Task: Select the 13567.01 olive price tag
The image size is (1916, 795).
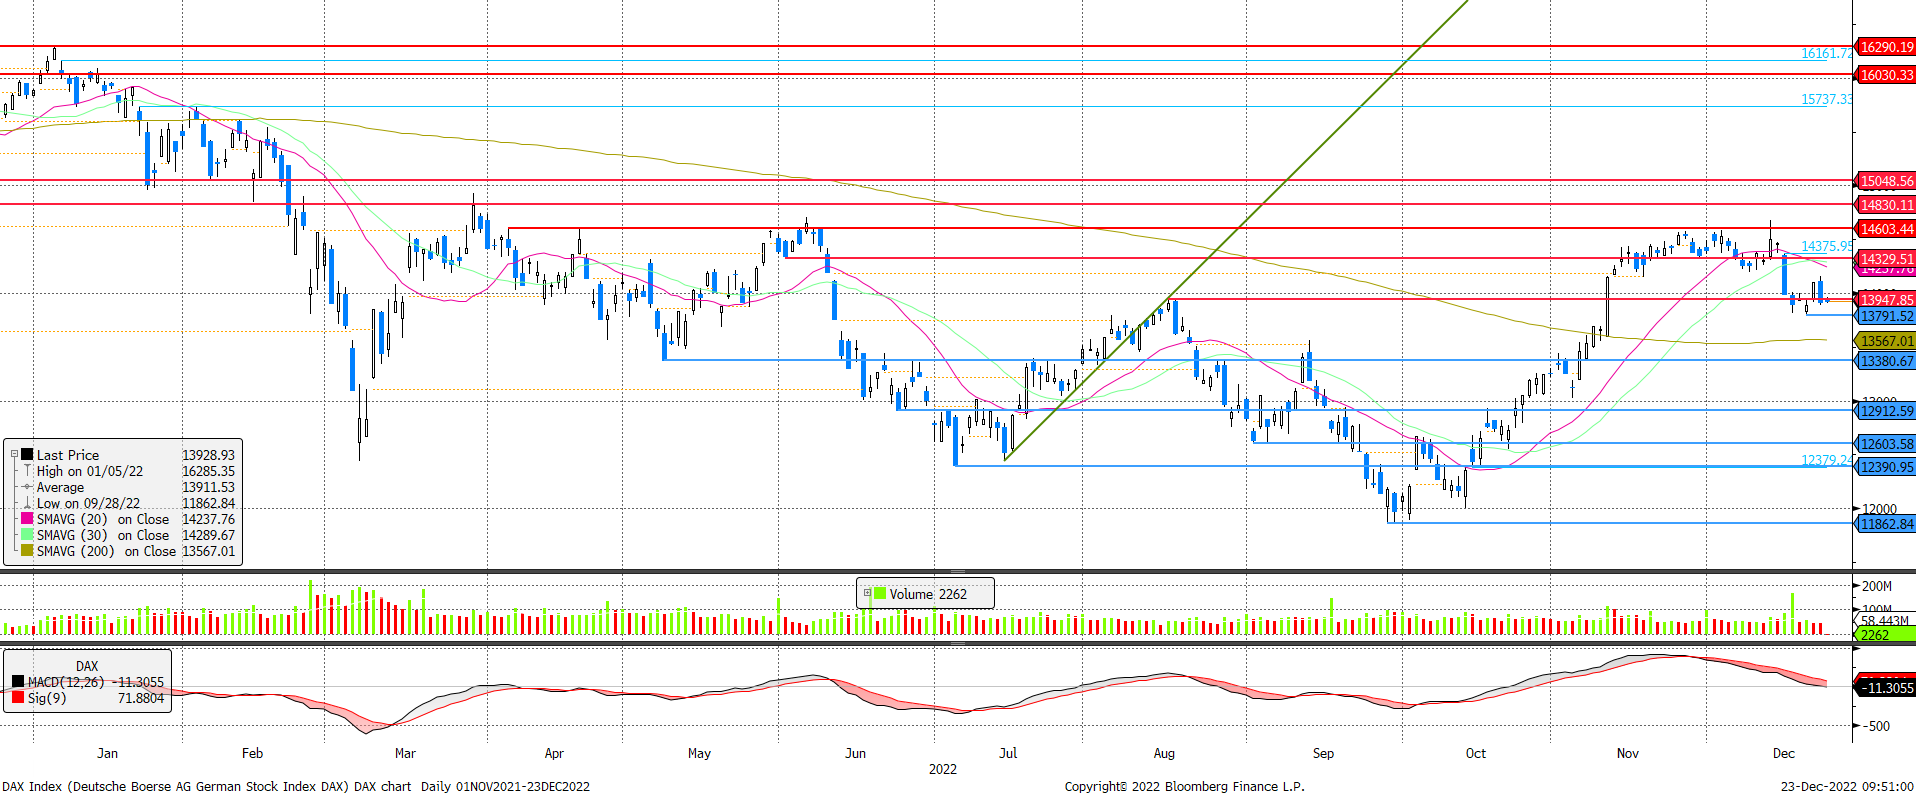Action: tap(1886, 341)
